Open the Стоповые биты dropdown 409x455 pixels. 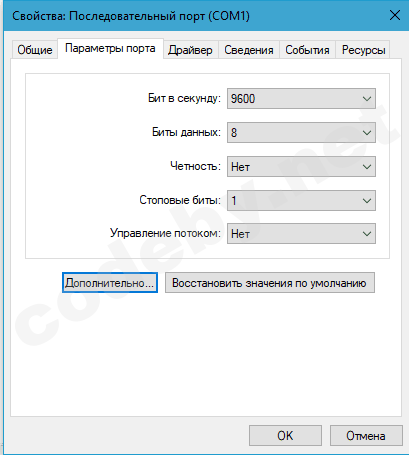[301, 201]
